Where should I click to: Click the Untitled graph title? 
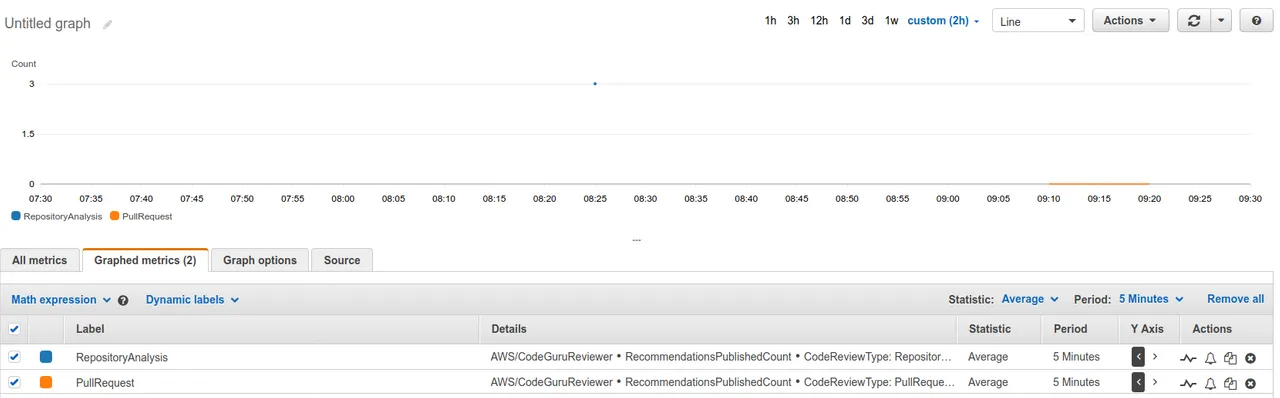[x=48, y=23]
